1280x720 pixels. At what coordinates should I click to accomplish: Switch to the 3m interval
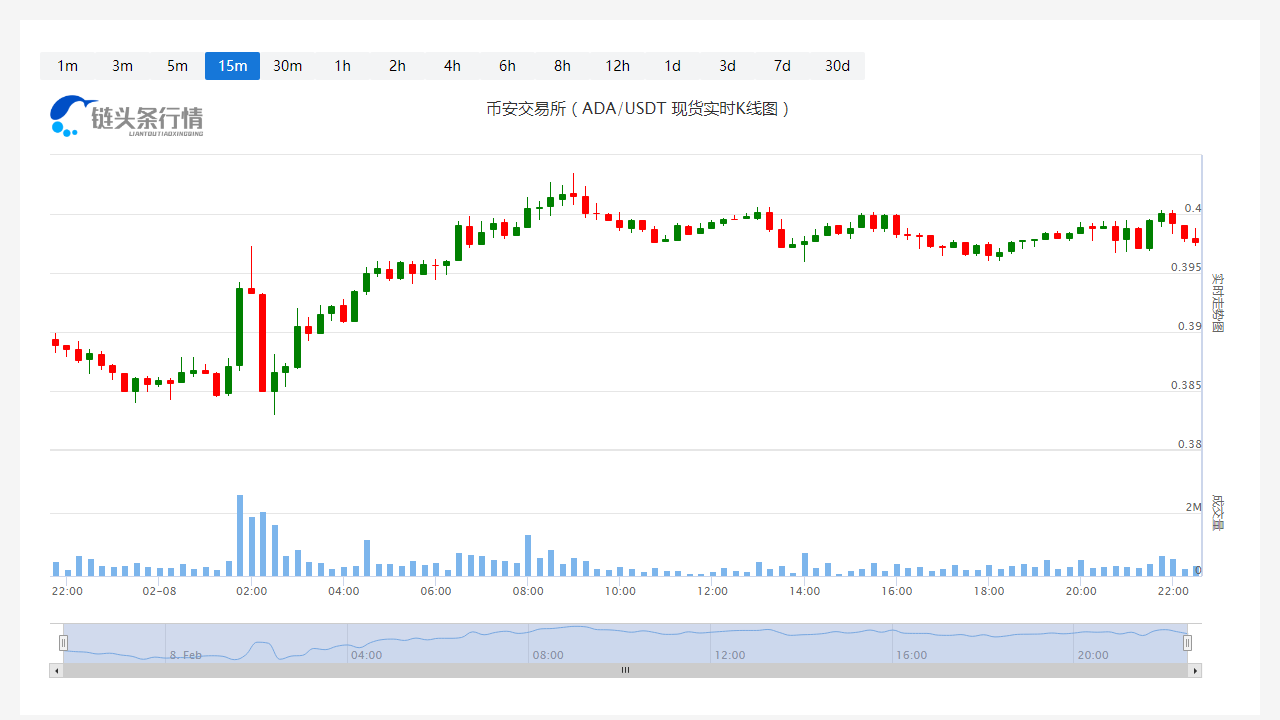(x=122, y=66)
